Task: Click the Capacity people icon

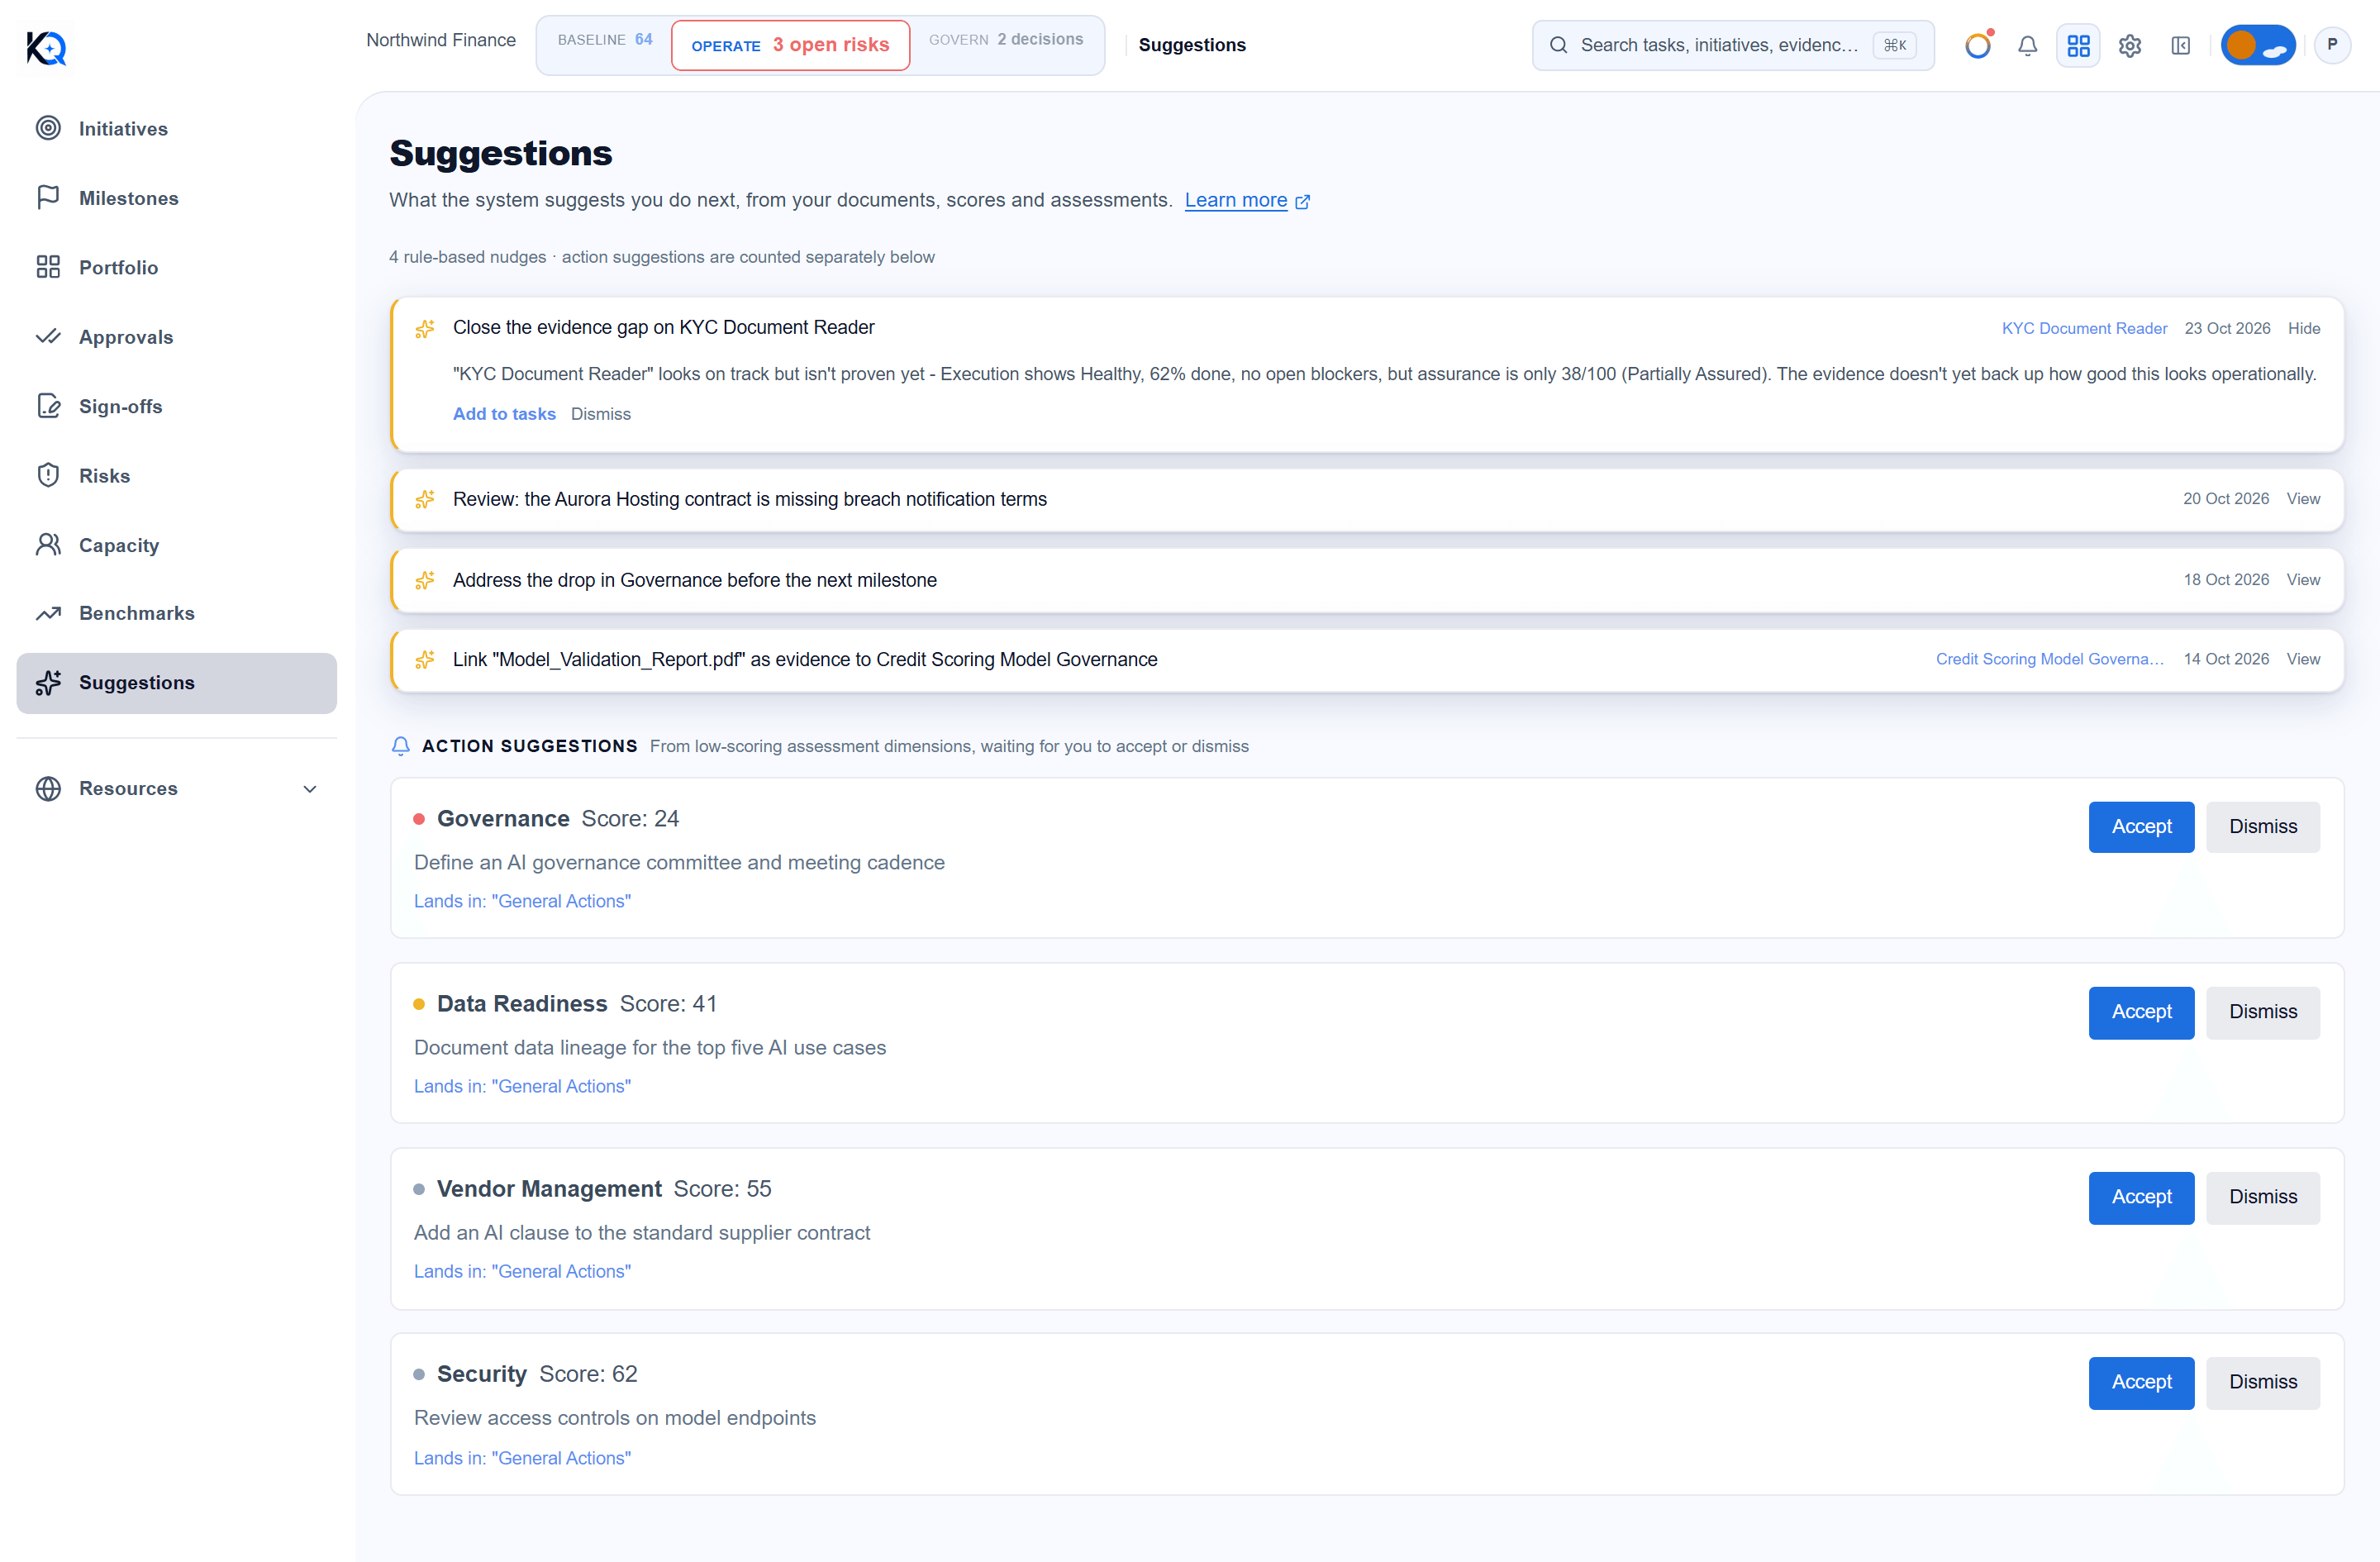Action: click(x=48, y=544)
